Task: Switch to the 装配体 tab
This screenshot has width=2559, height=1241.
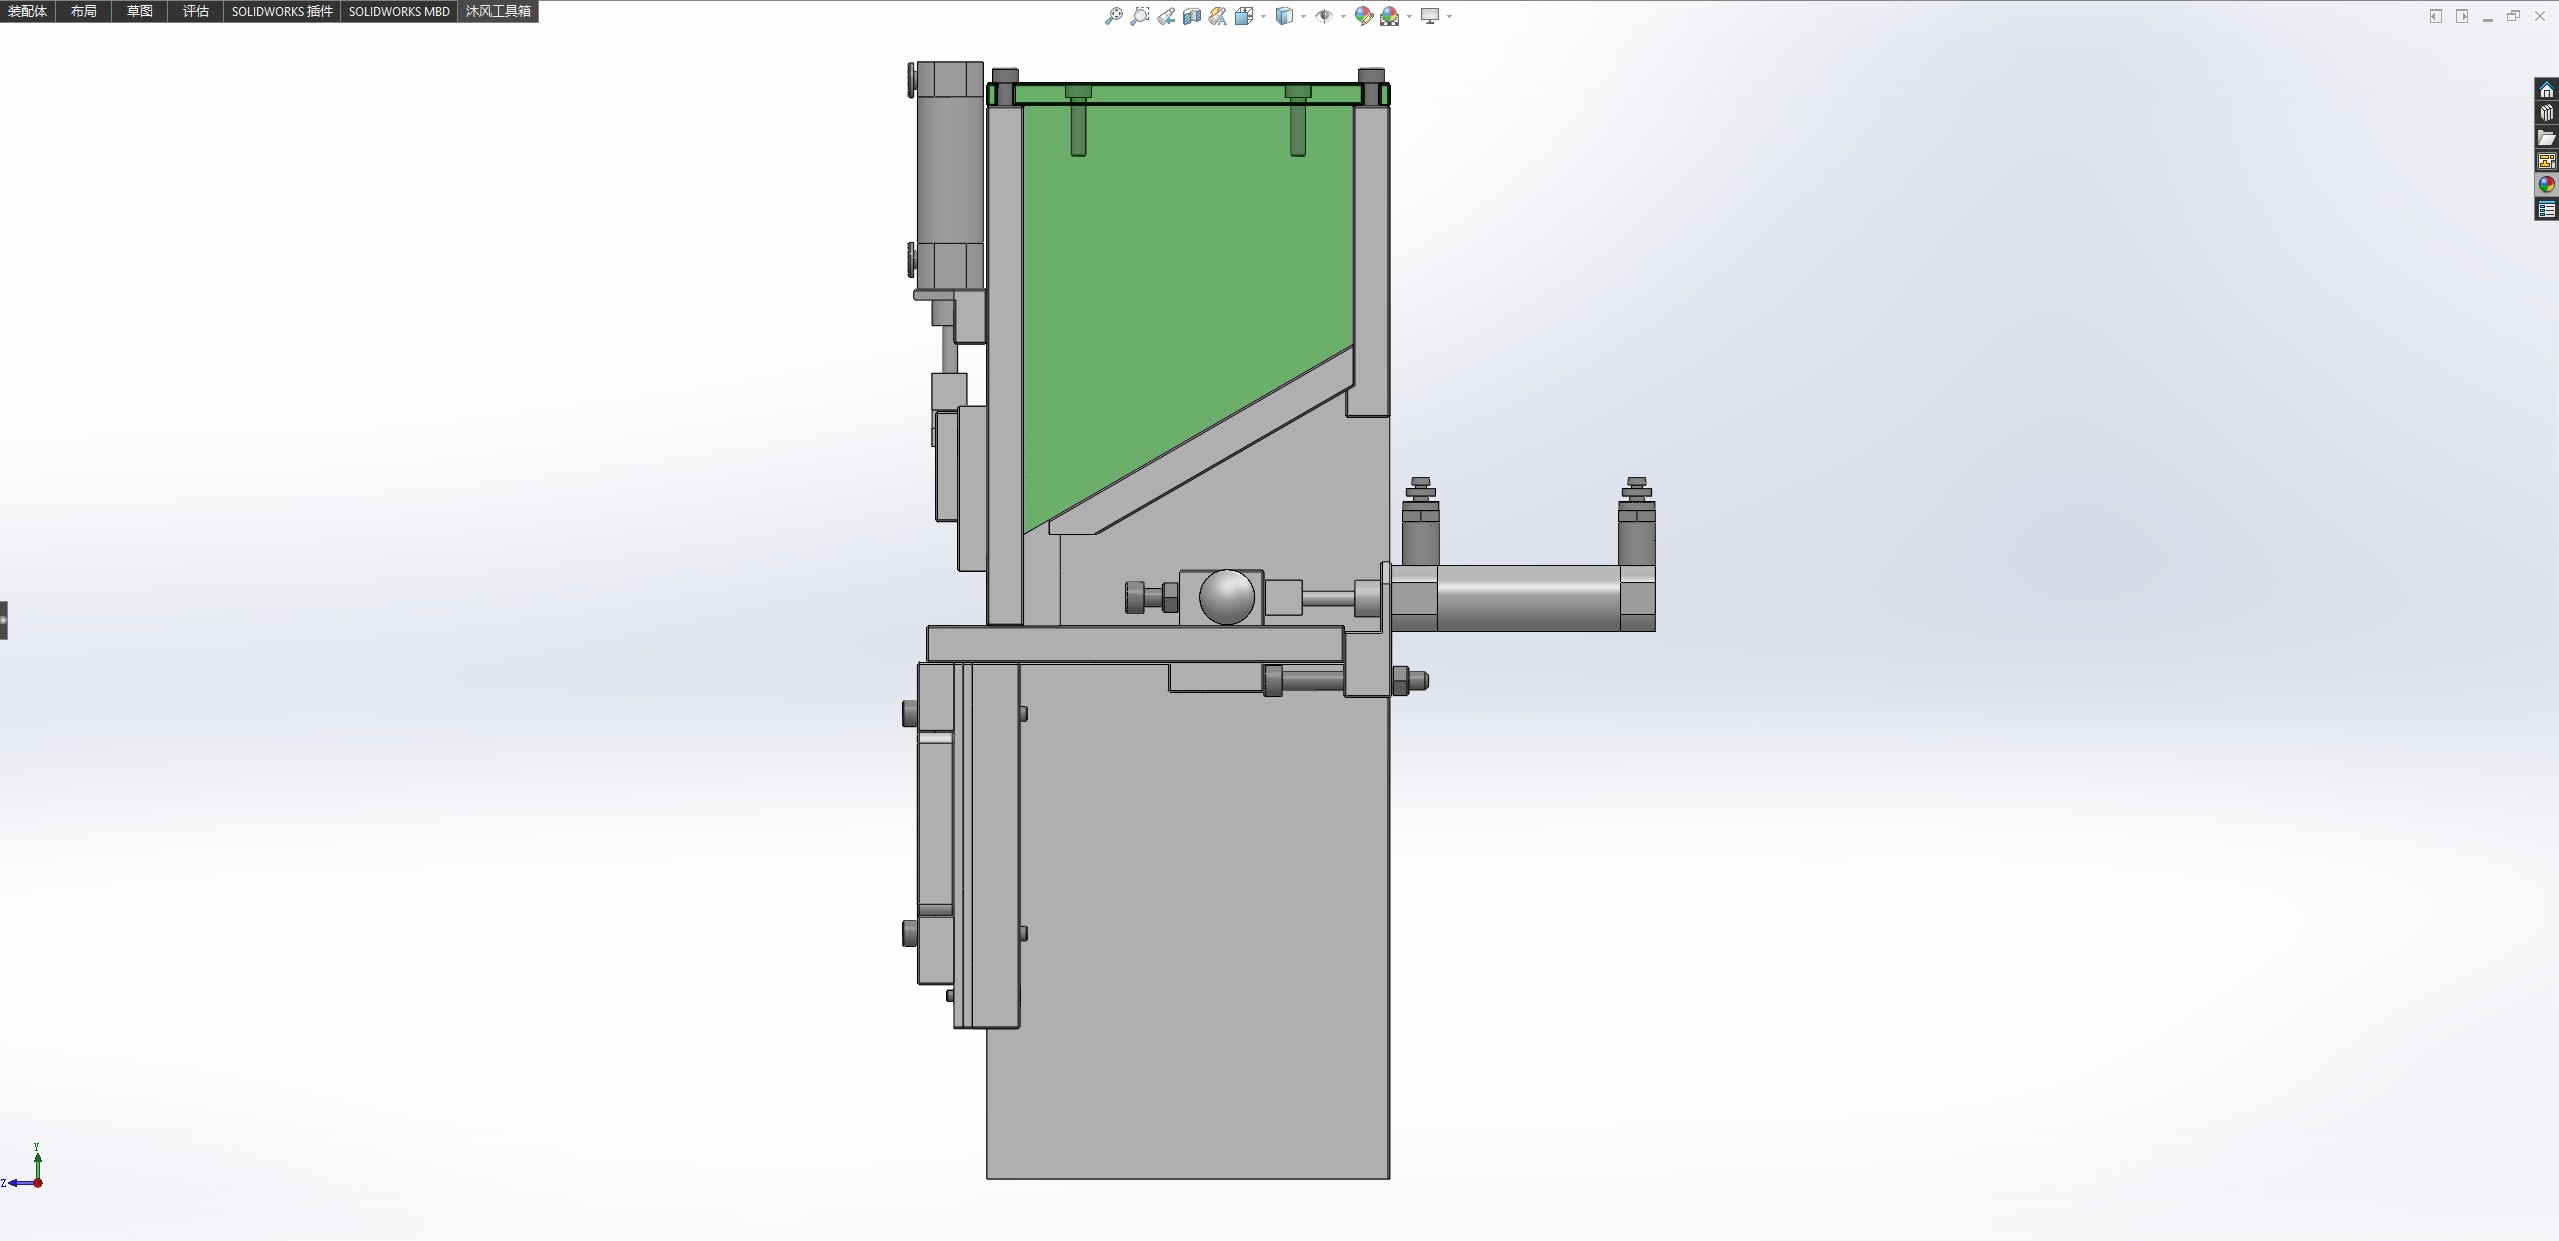Action: [x=27, y=11]
